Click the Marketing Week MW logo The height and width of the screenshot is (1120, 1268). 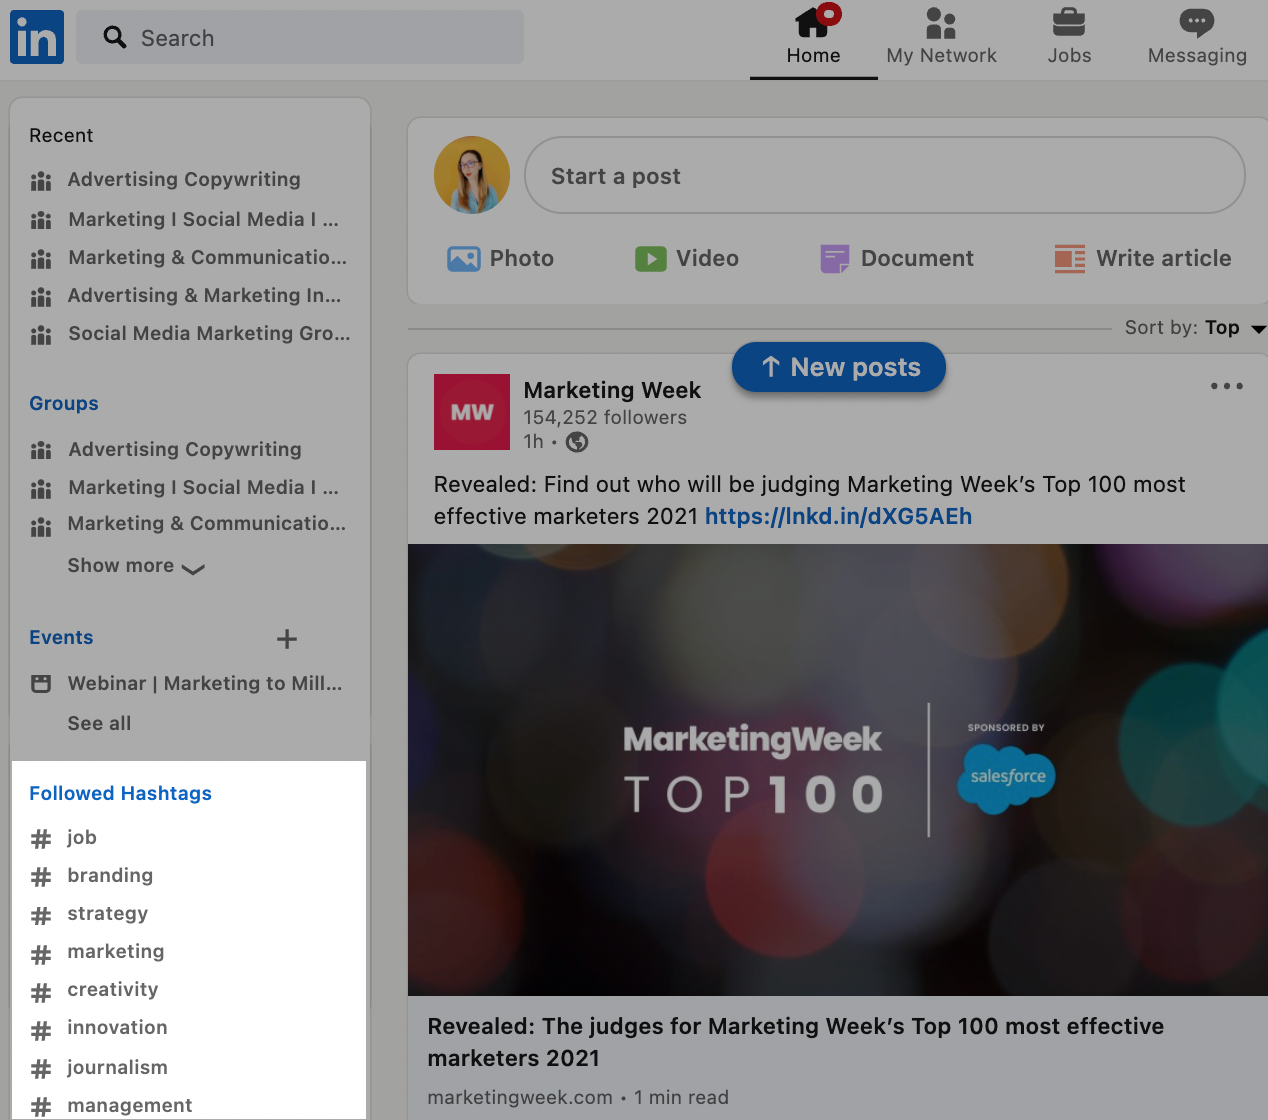click(472, 412)
